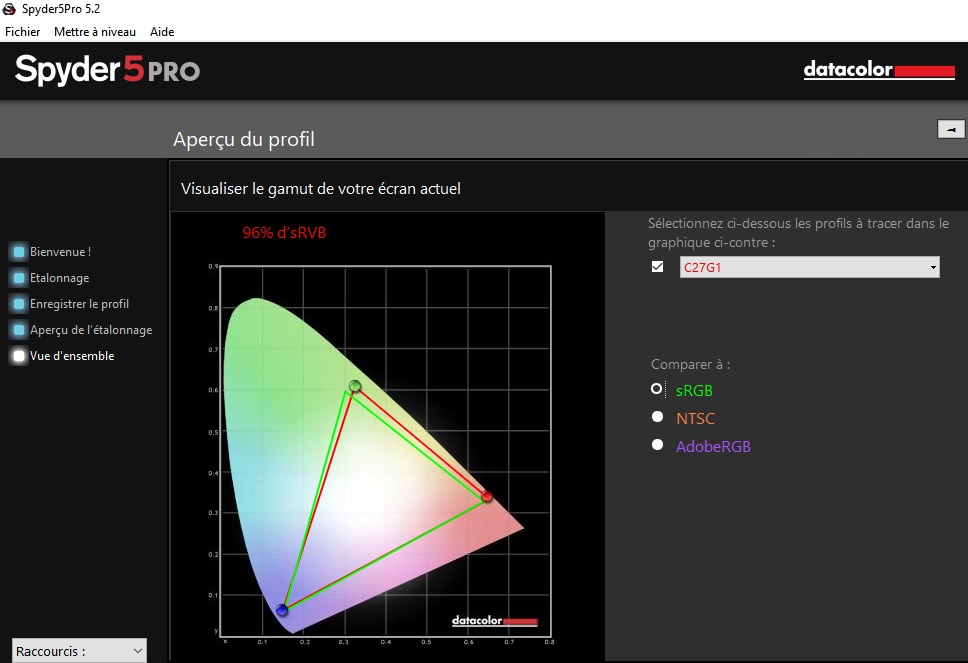
Task: Open the C27G1 profile dropdown
Action: [809, 267]
